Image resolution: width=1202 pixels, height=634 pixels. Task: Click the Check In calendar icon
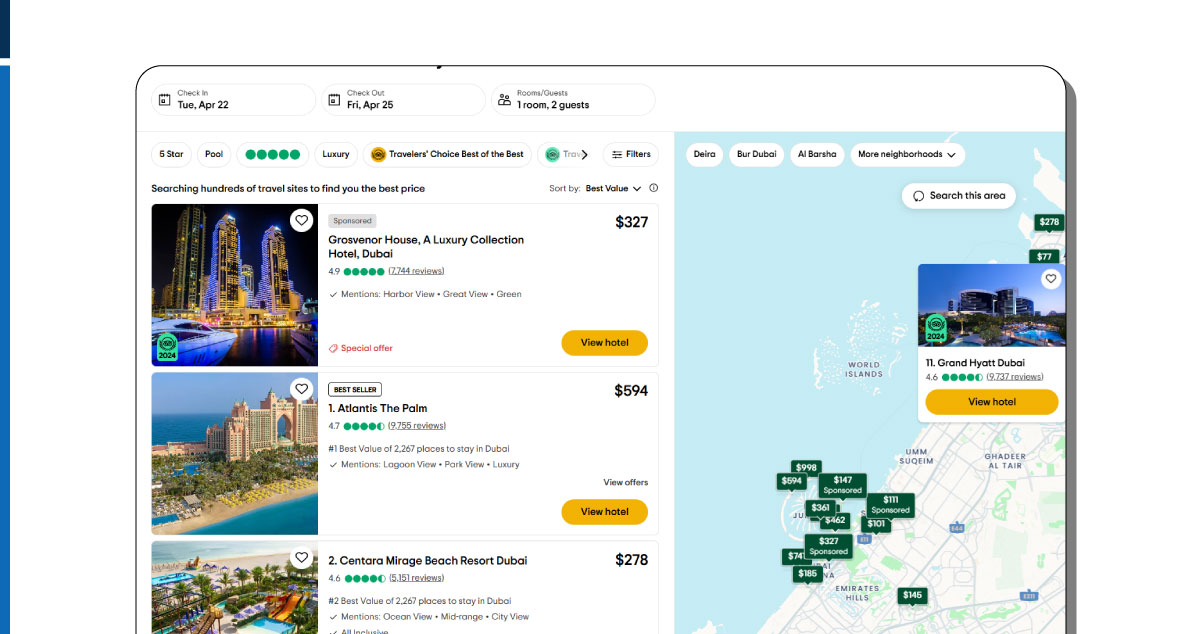tap(164, 99)
